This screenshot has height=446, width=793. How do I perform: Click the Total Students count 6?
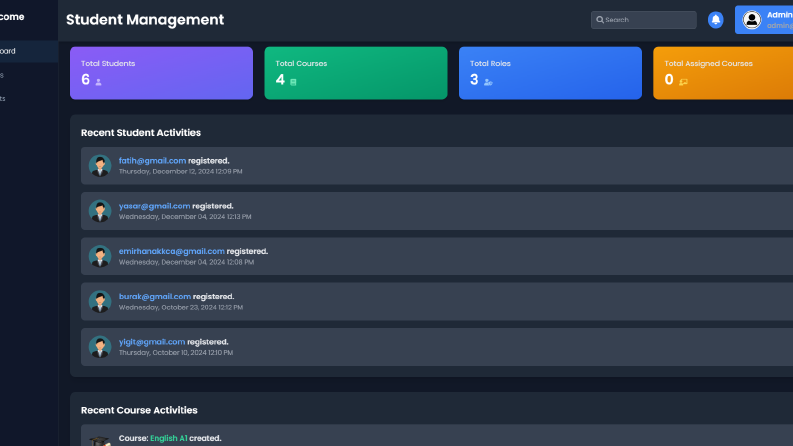coord(85,79)
